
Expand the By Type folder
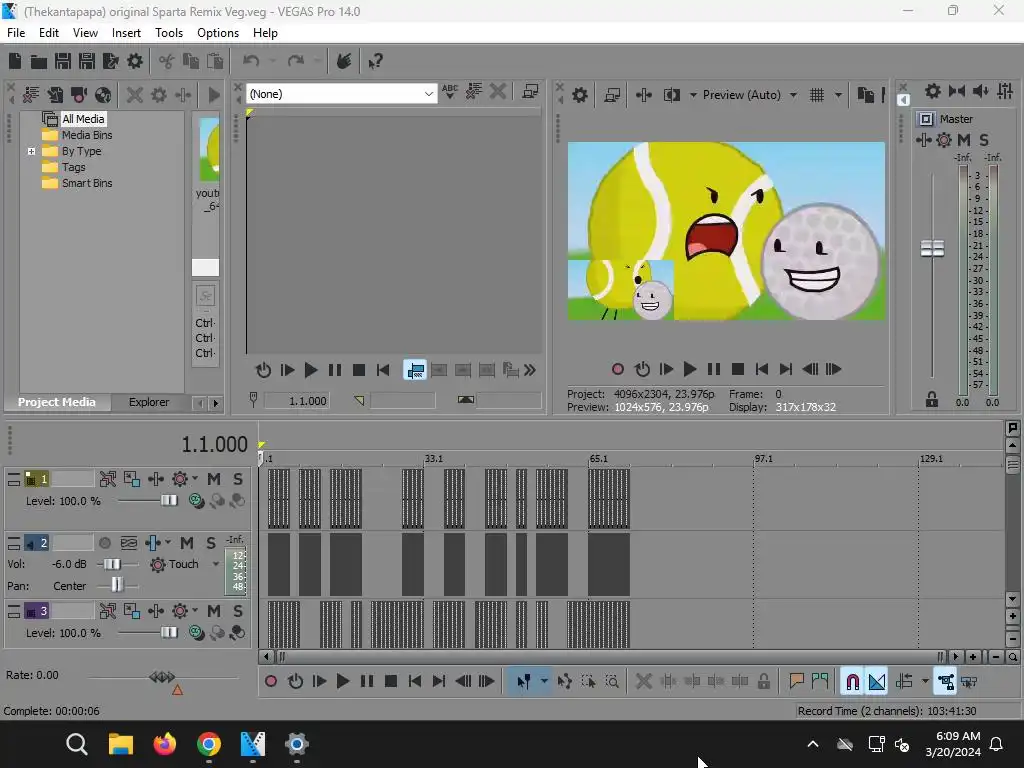click(x=31, y=152)
